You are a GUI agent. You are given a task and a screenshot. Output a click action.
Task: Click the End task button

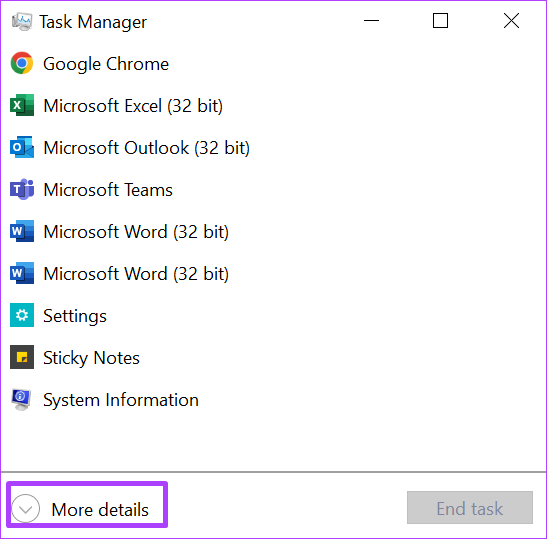coord(470,508)
